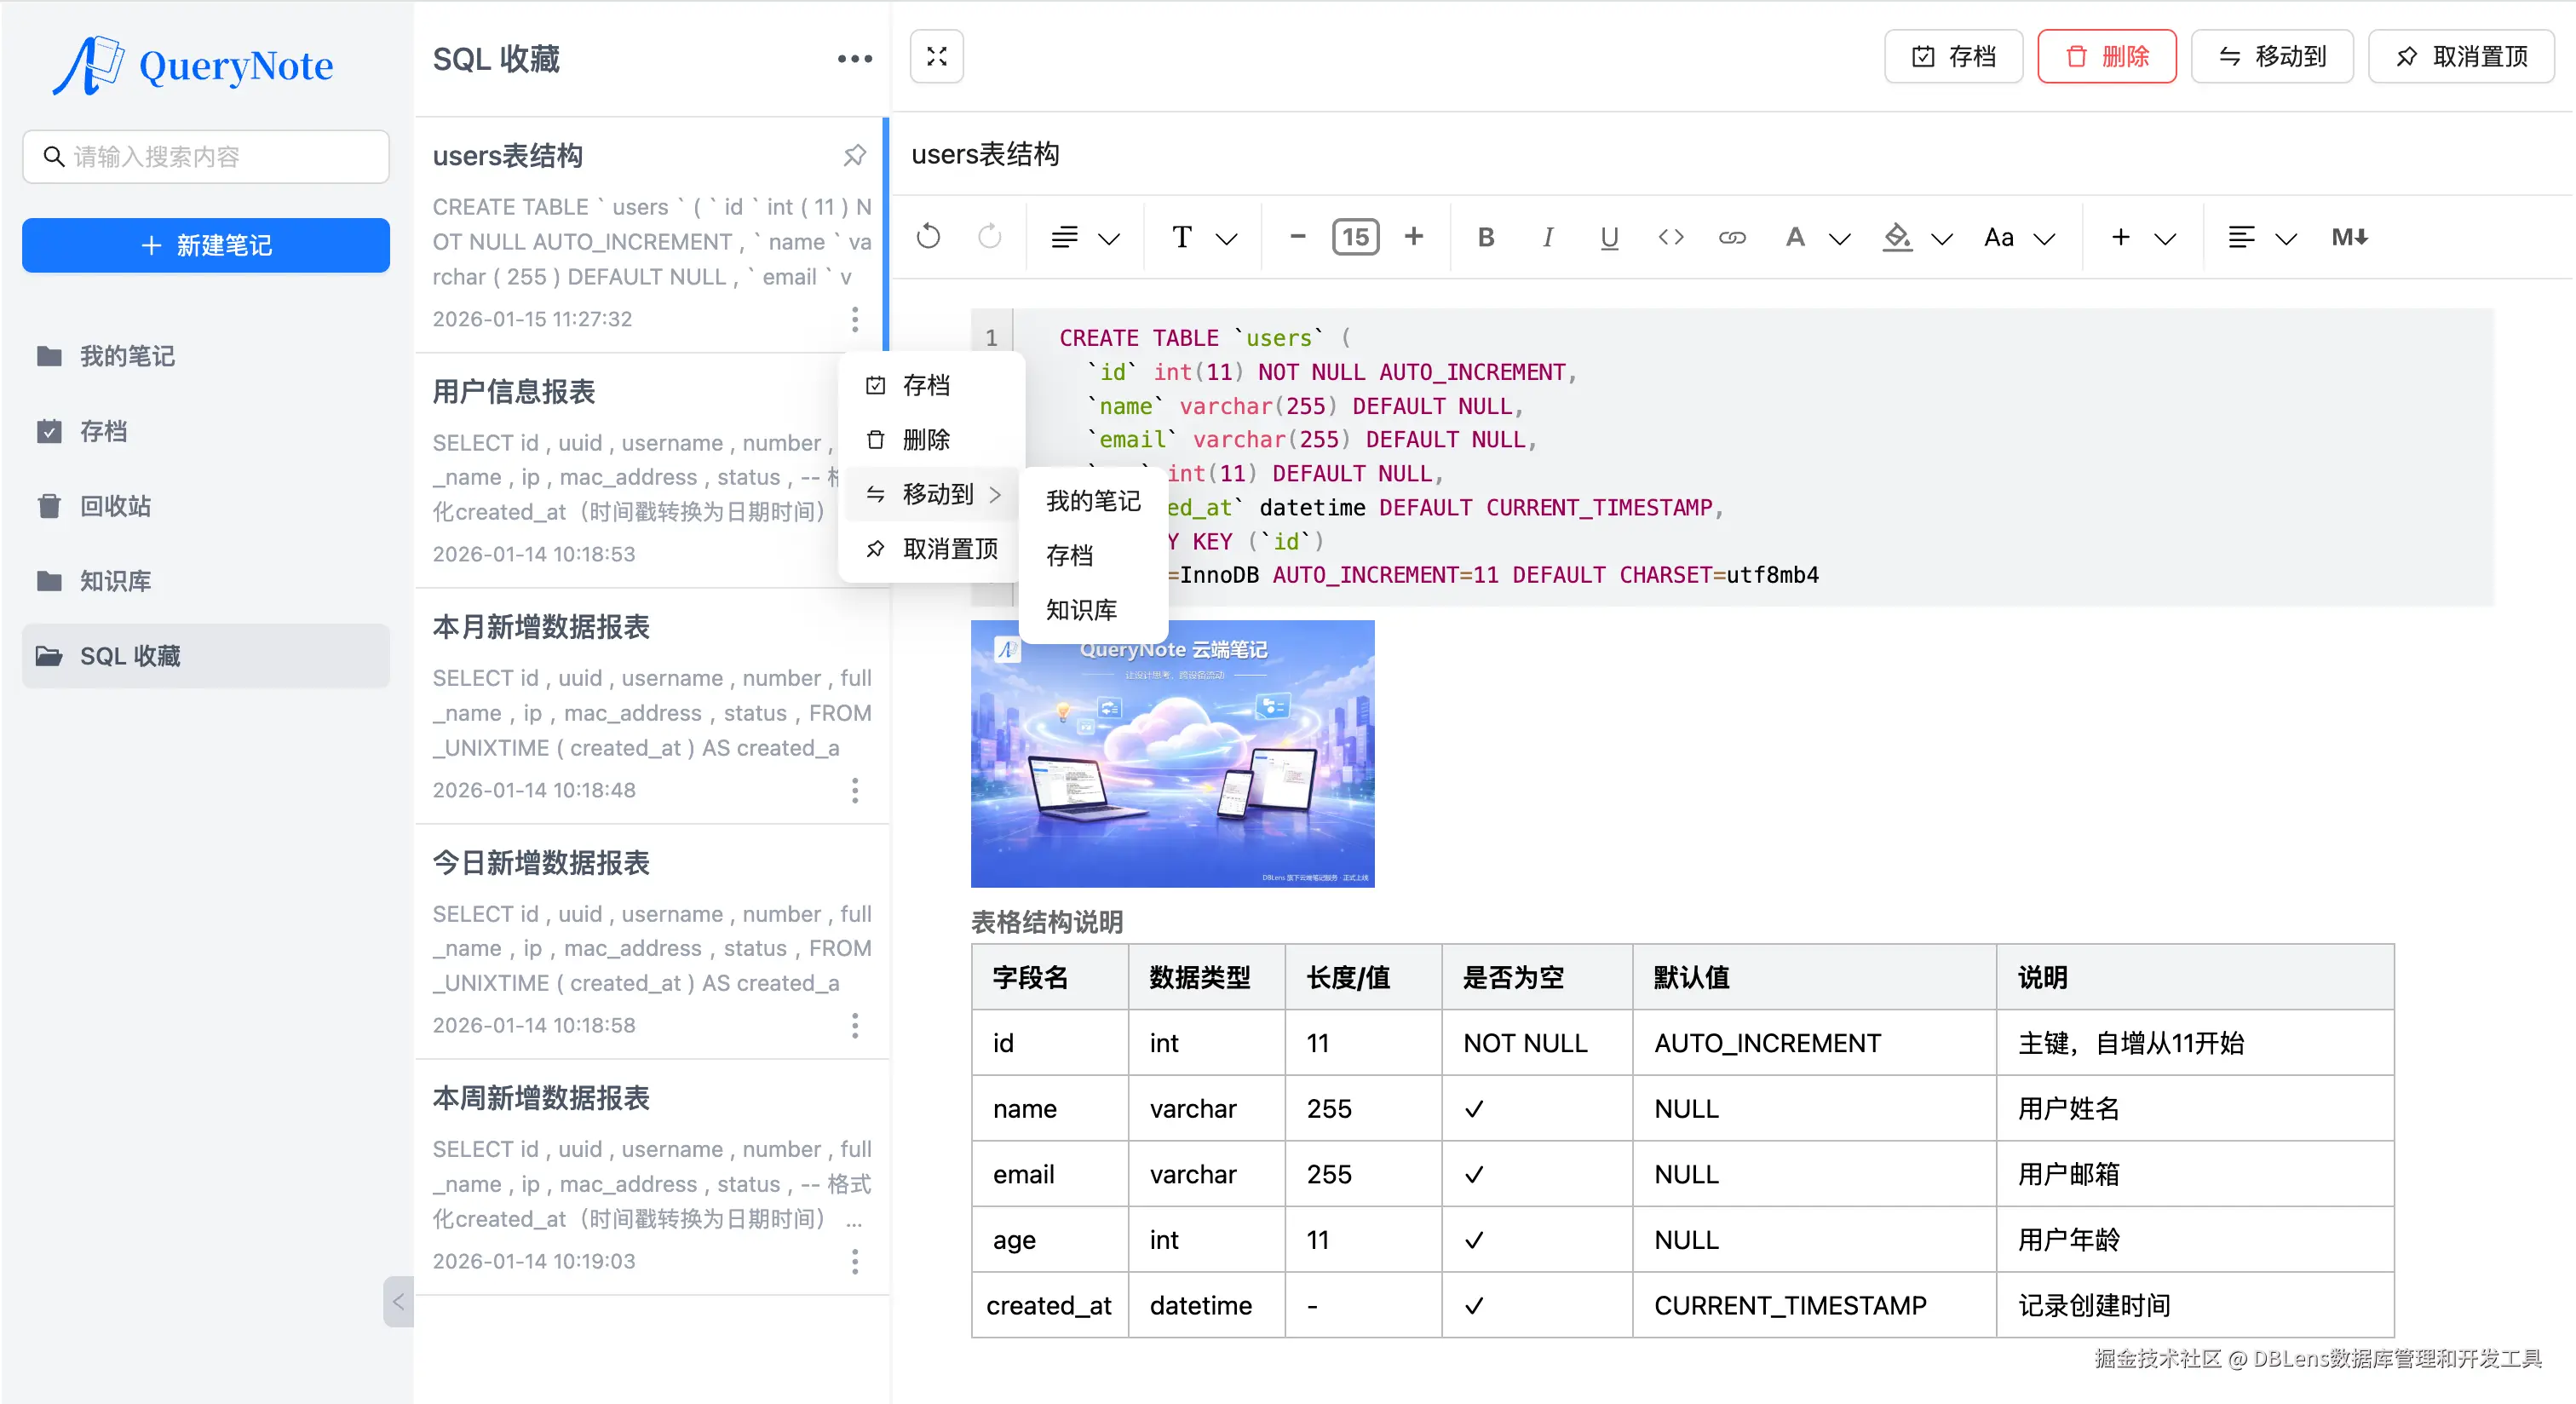
Task: Toggle bold formatting
Action: 1485,237
